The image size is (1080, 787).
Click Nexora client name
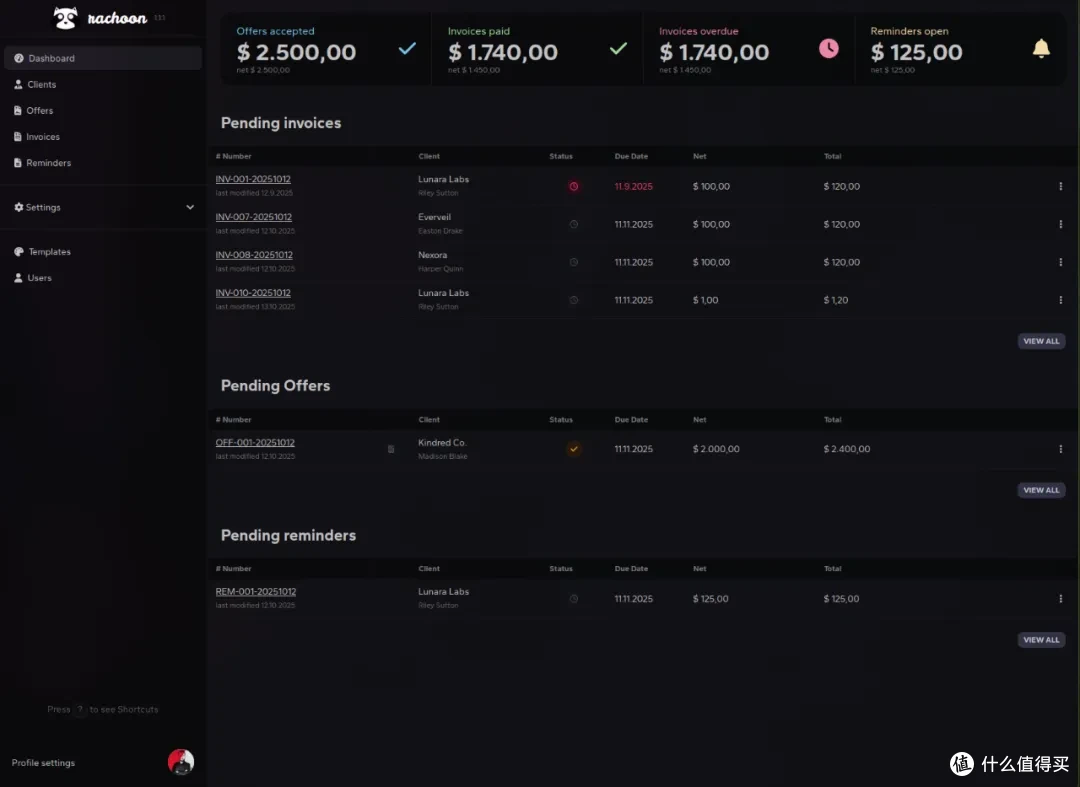(432, 255)
